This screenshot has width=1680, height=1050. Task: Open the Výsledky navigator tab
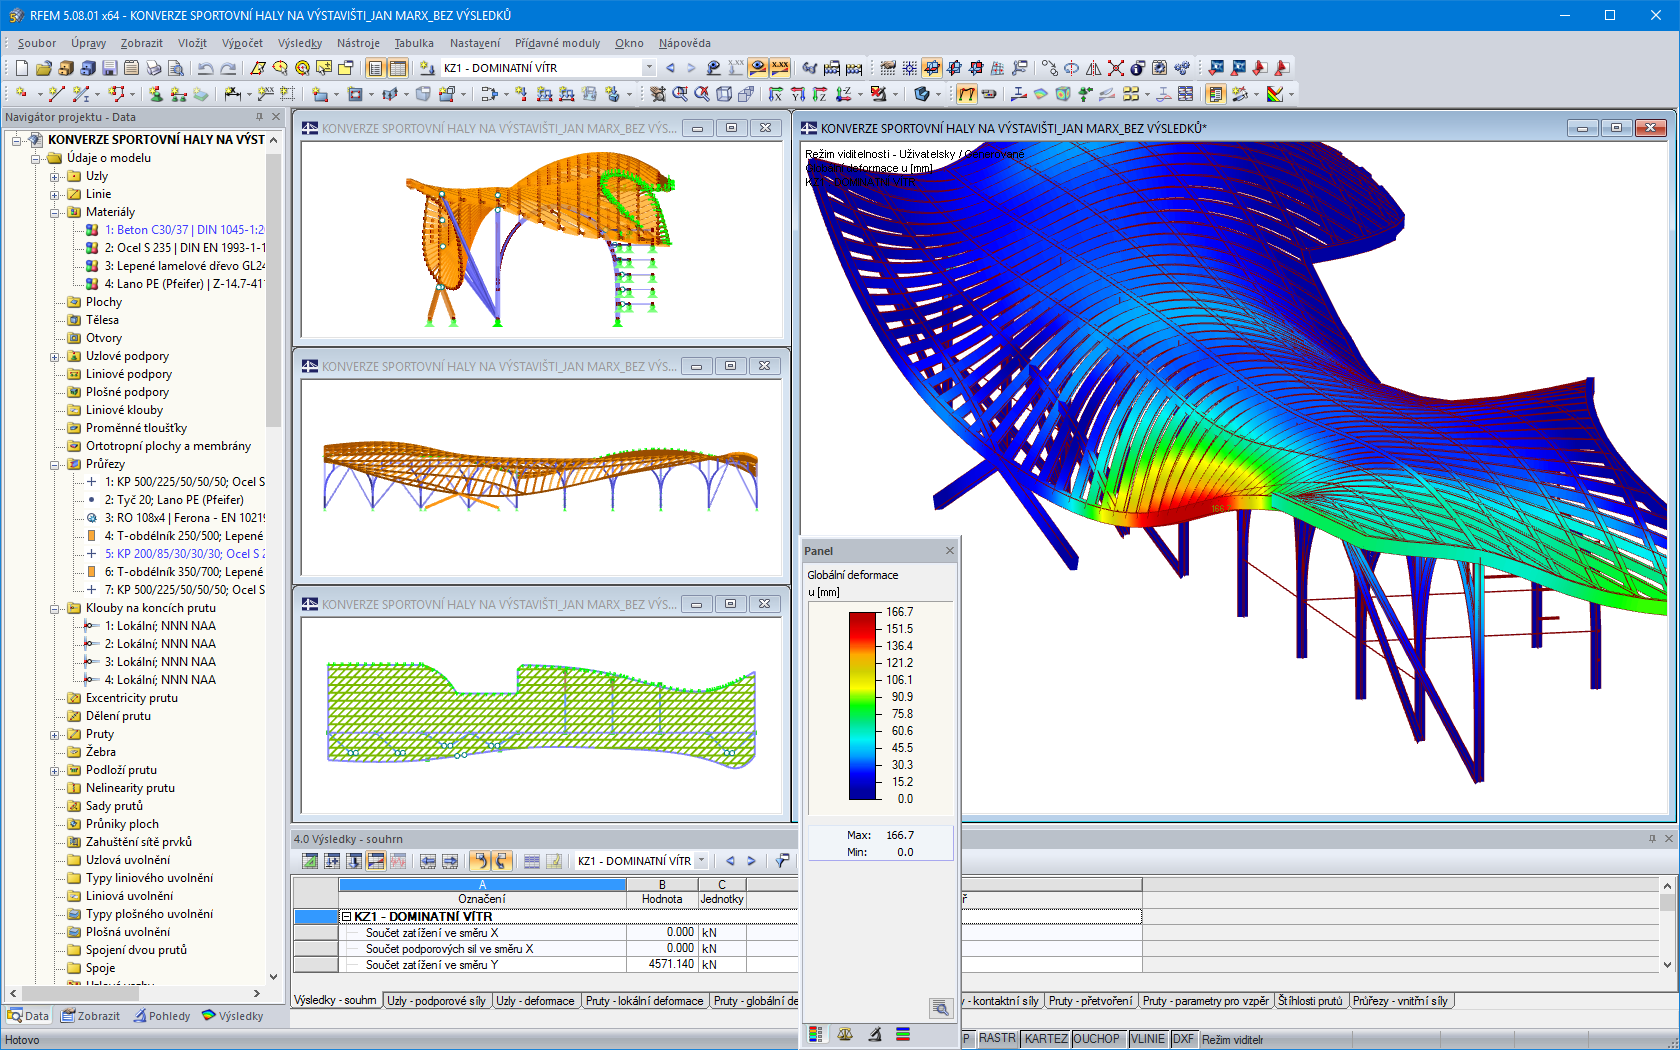point(233,1016)
